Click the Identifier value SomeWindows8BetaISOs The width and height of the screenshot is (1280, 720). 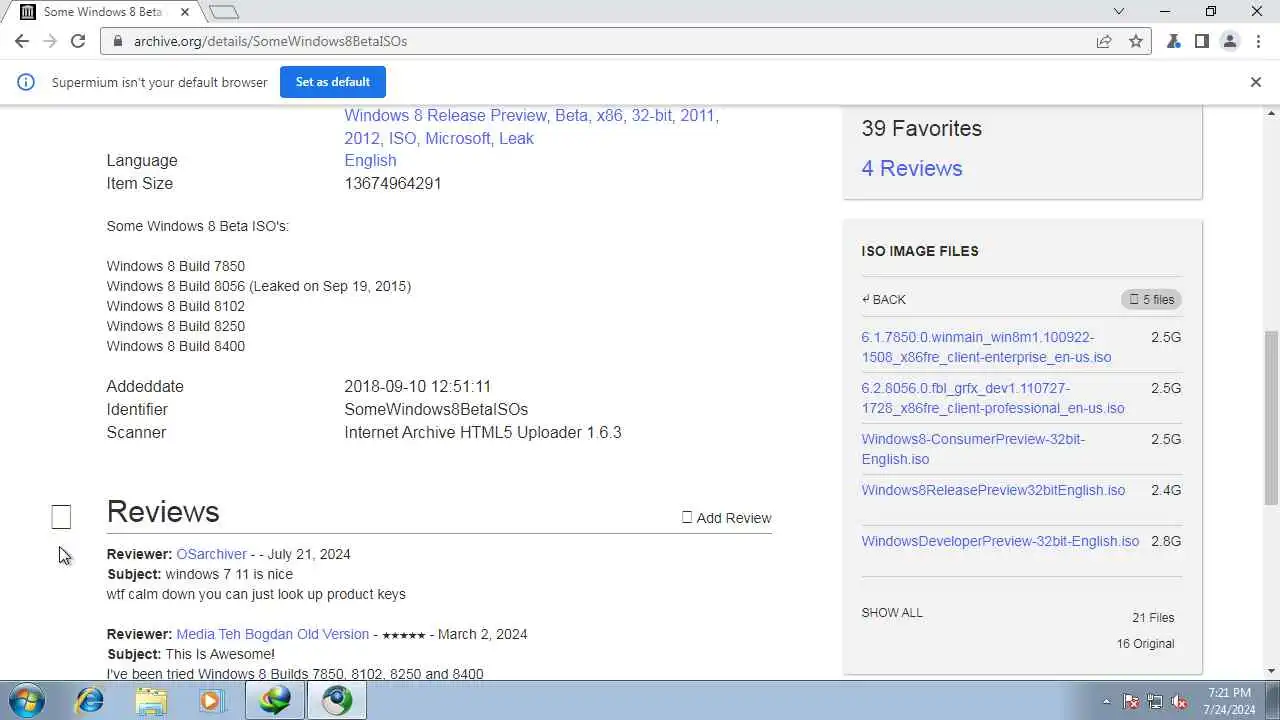(x=436, y=409)
